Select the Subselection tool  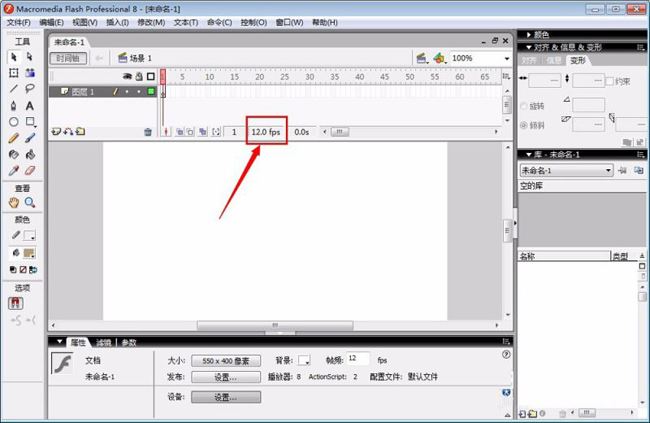(29, 57)
